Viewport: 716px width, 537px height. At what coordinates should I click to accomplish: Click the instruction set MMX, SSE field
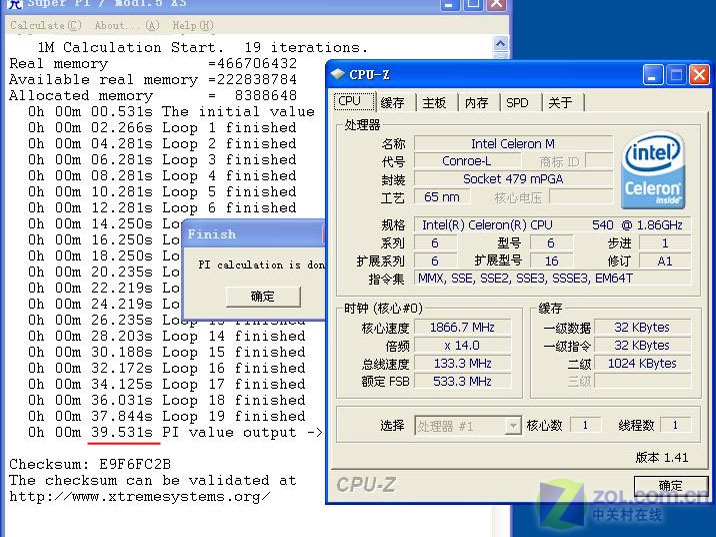[x=553, y=278]
